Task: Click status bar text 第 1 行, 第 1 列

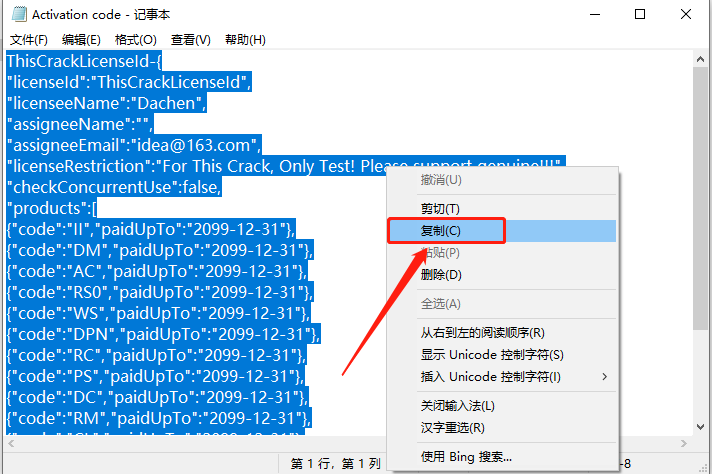Action: pyautogui.click(x=336, y=464)
